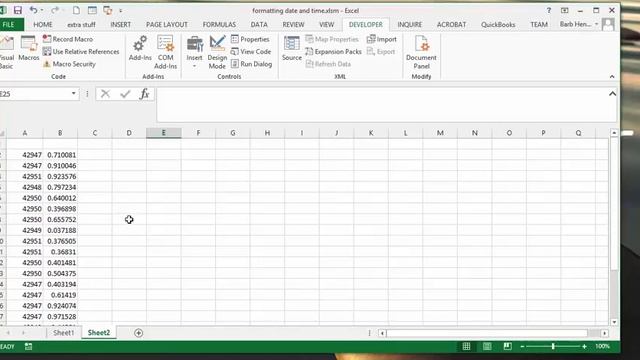The image size is (640, 360).
Task: Collapse the ribbon with the arrow
Action: pos(612,77)
